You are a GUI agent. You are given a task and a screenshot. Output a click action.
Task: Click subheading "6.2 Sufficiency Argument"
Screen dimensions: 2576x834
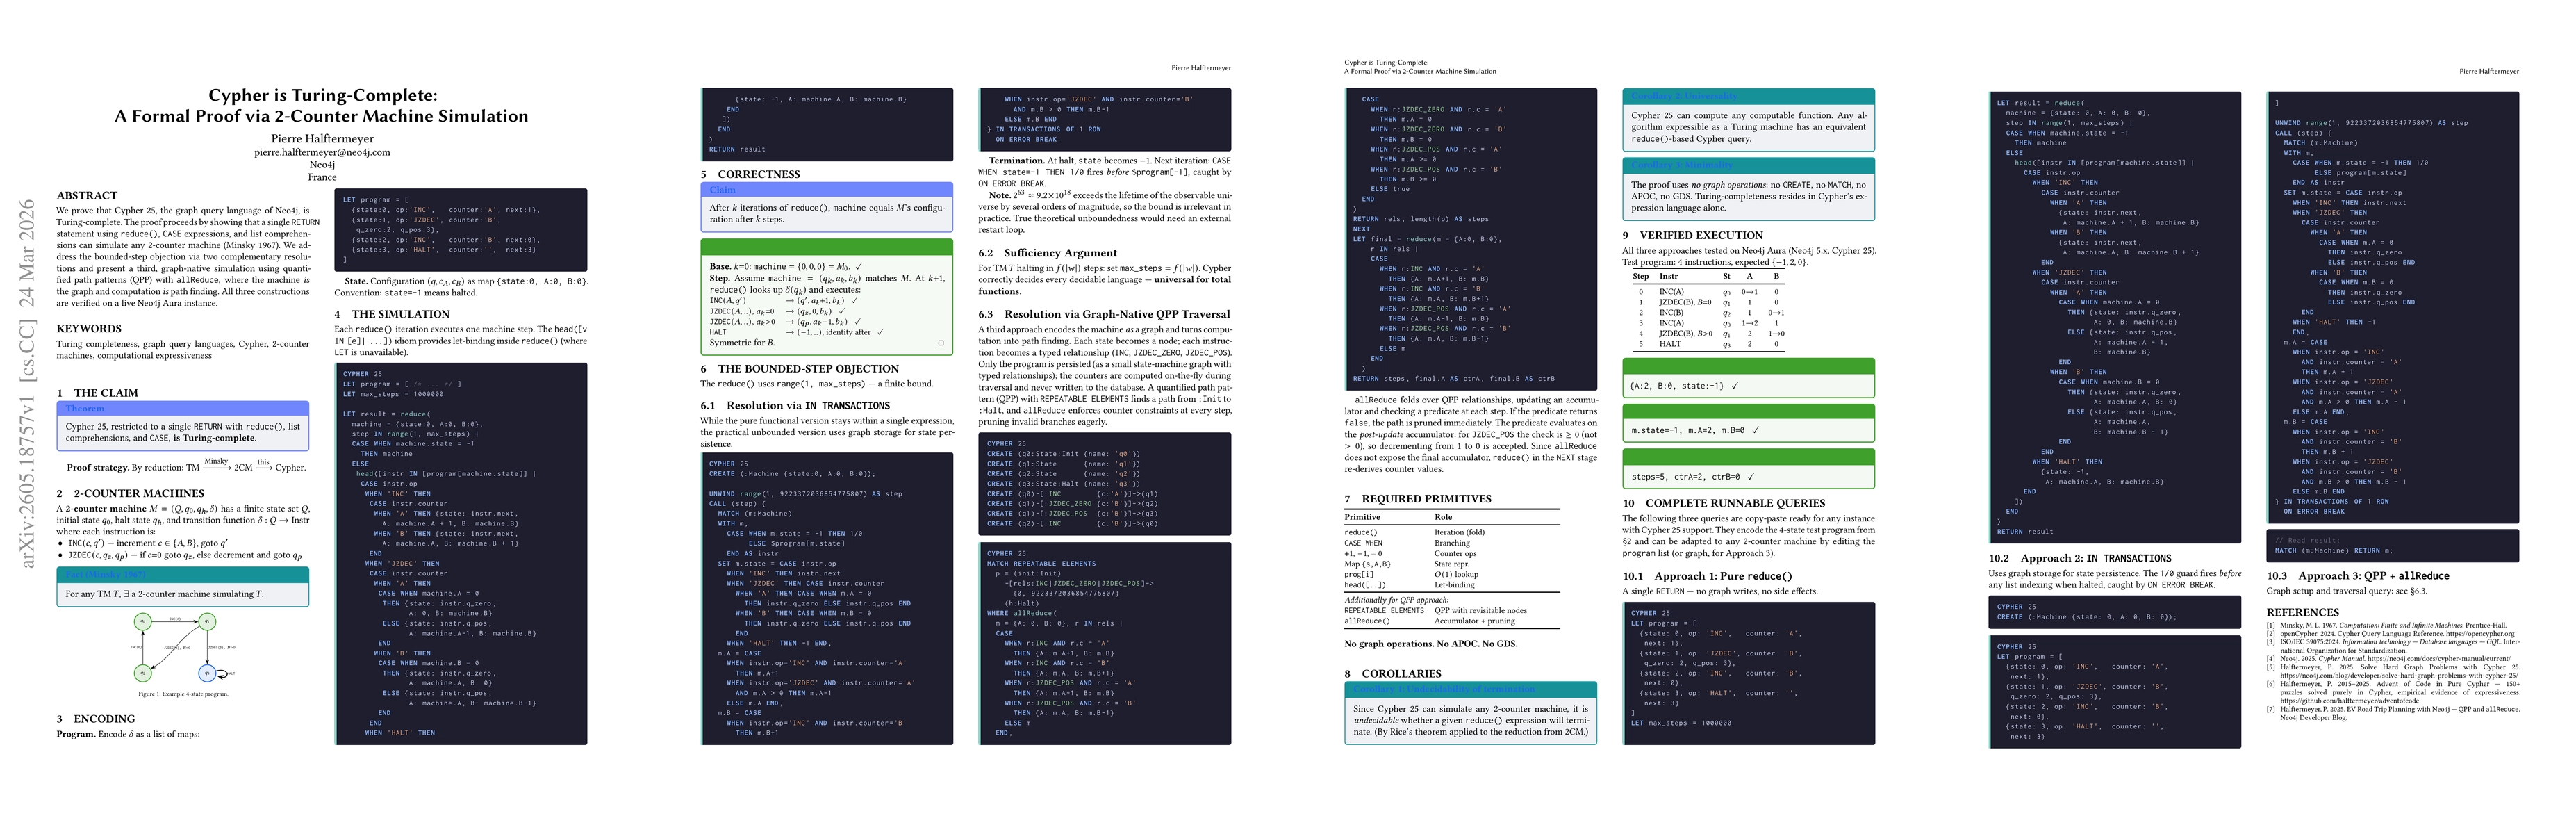(1047, 253)
